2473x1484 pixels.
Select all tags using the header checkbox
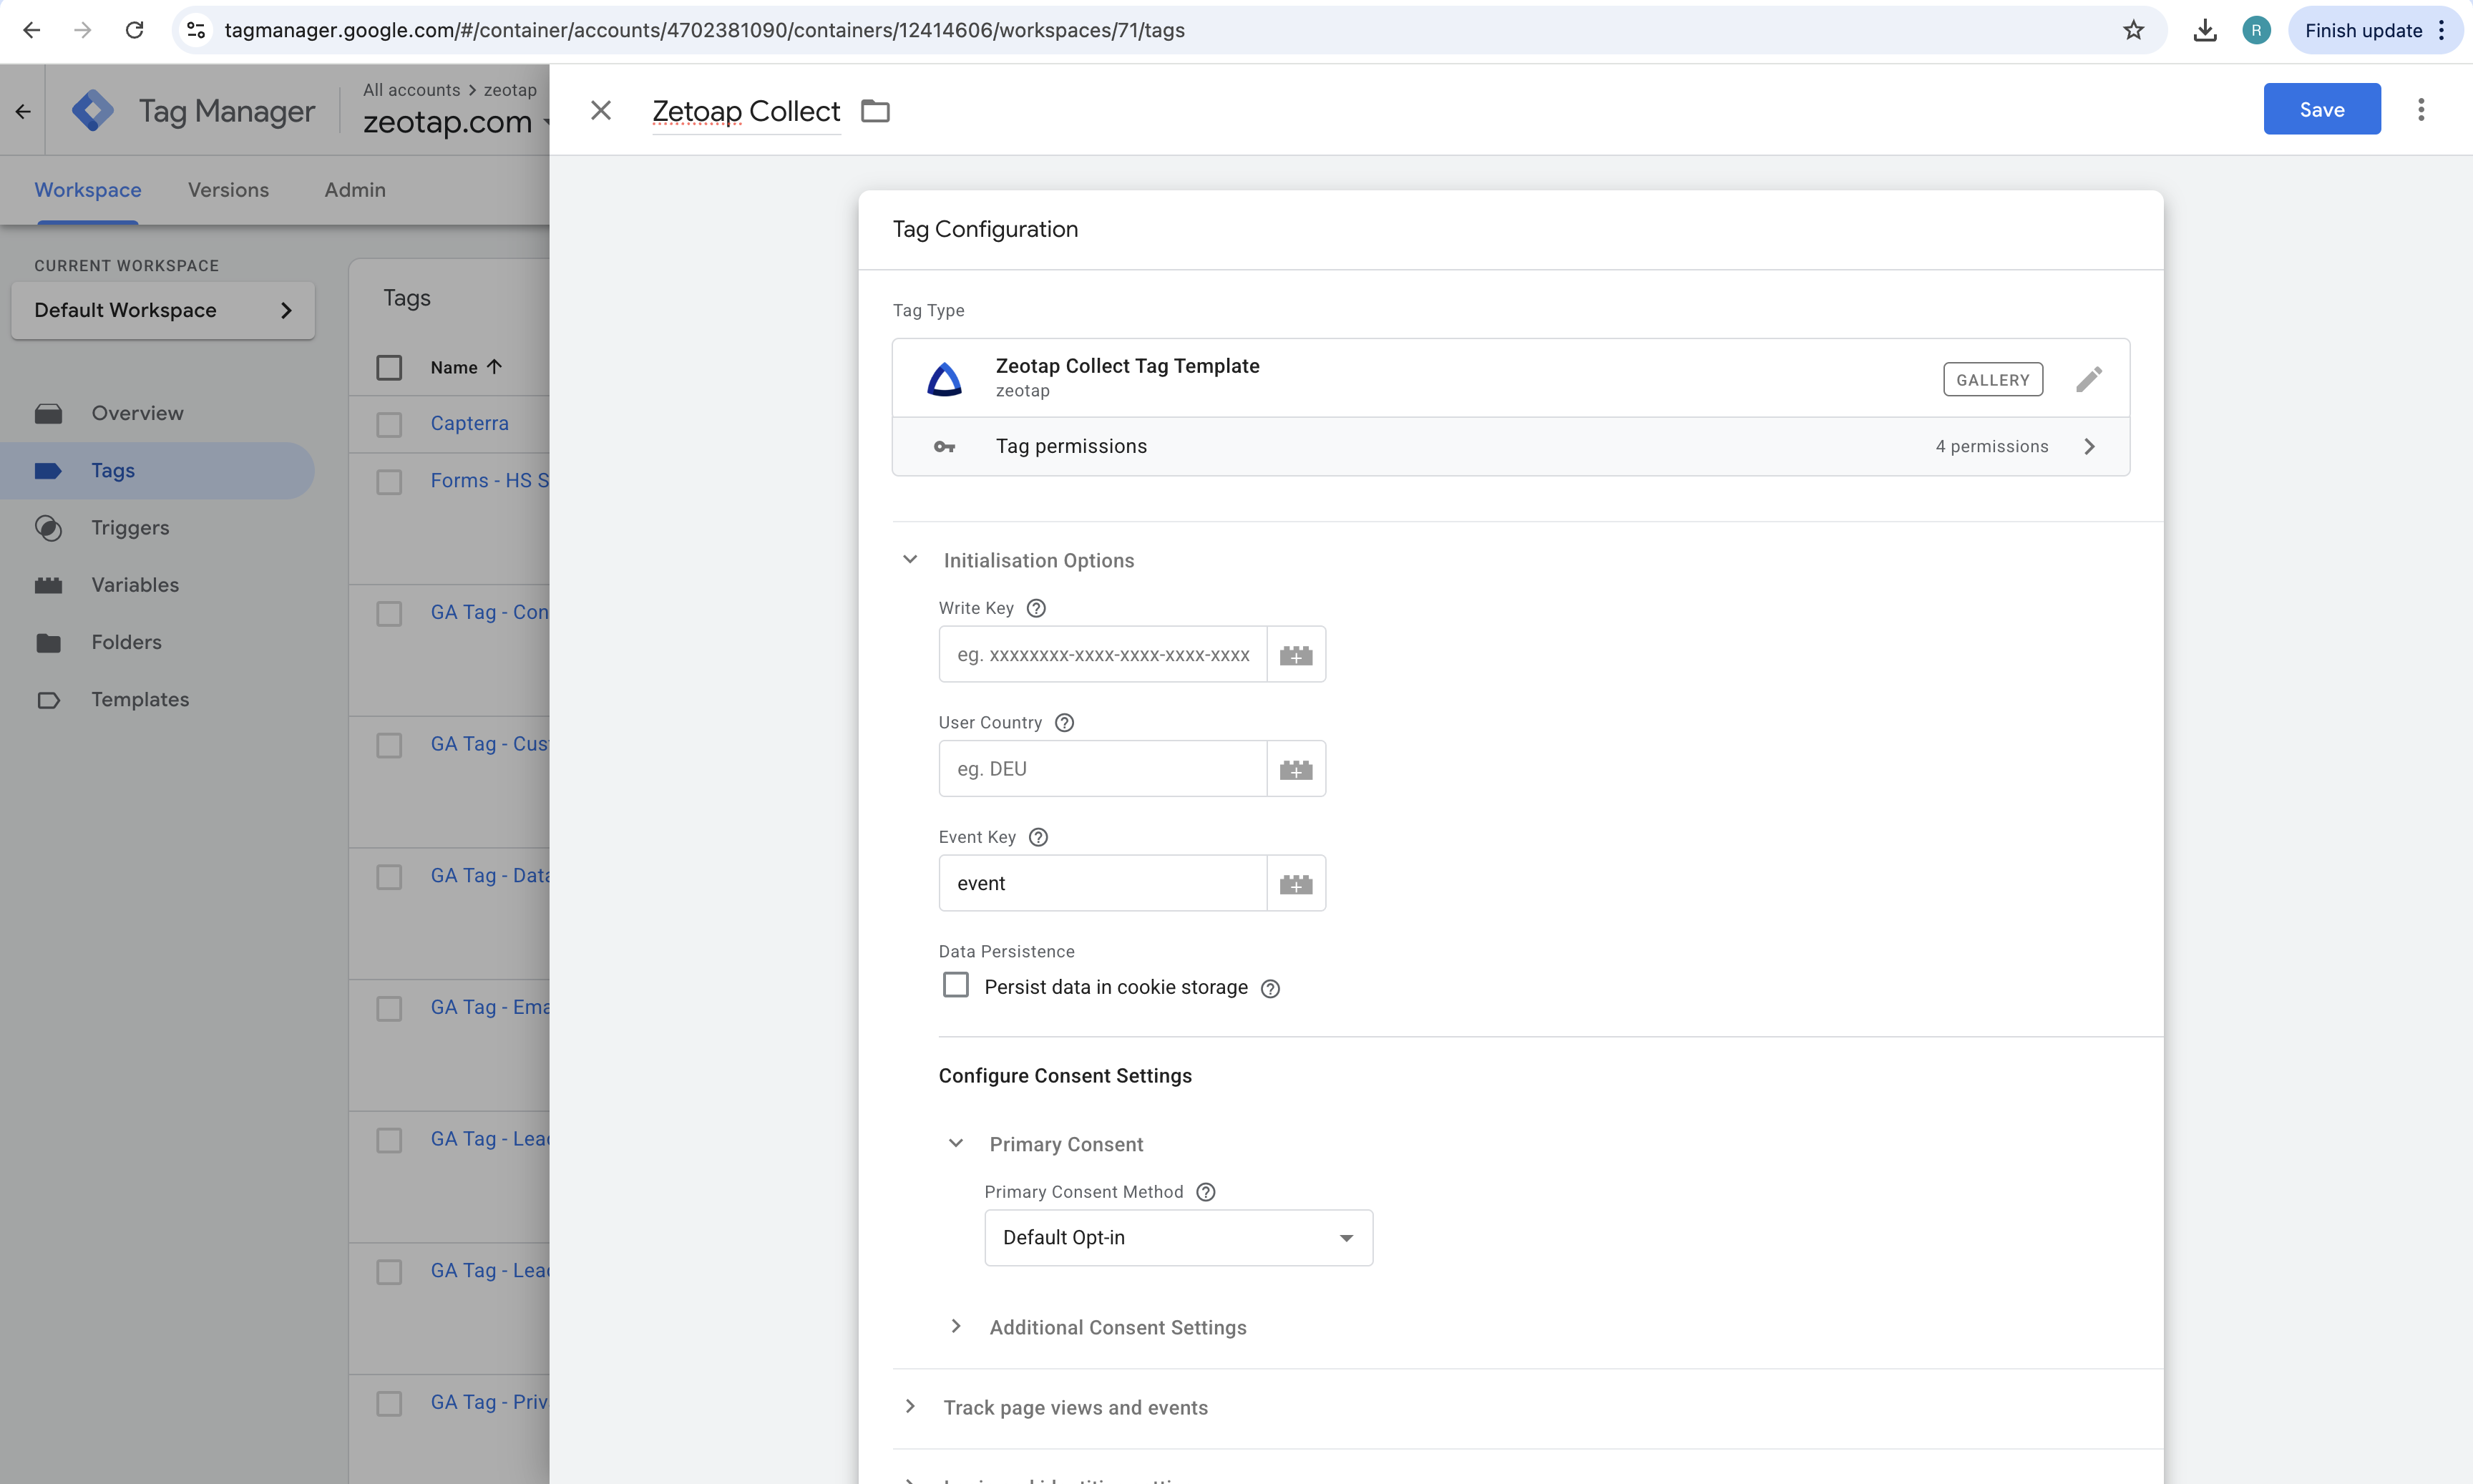[x=389, y=368]
